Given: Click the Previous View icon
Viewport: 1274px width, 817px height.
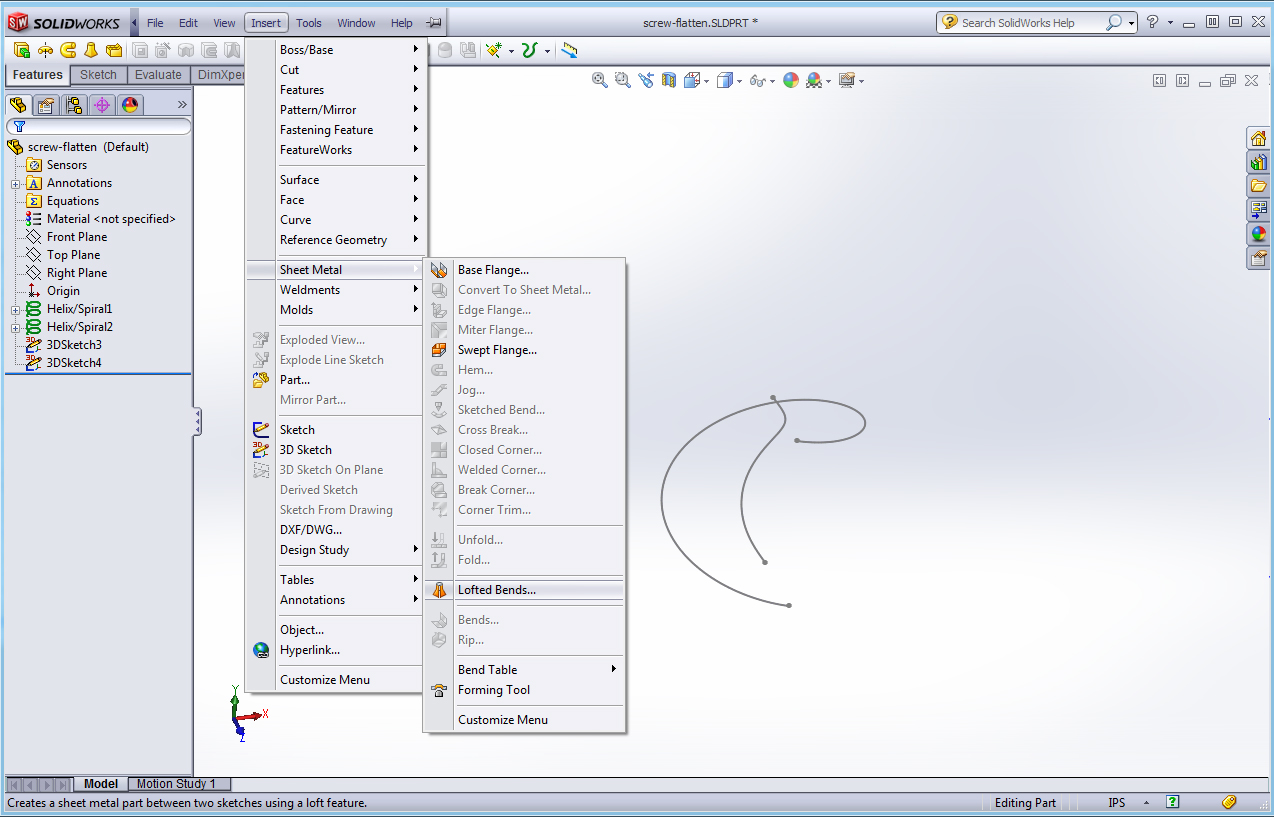Looking at the screenshot, I should pyautogui.click(x=646, y=80).
